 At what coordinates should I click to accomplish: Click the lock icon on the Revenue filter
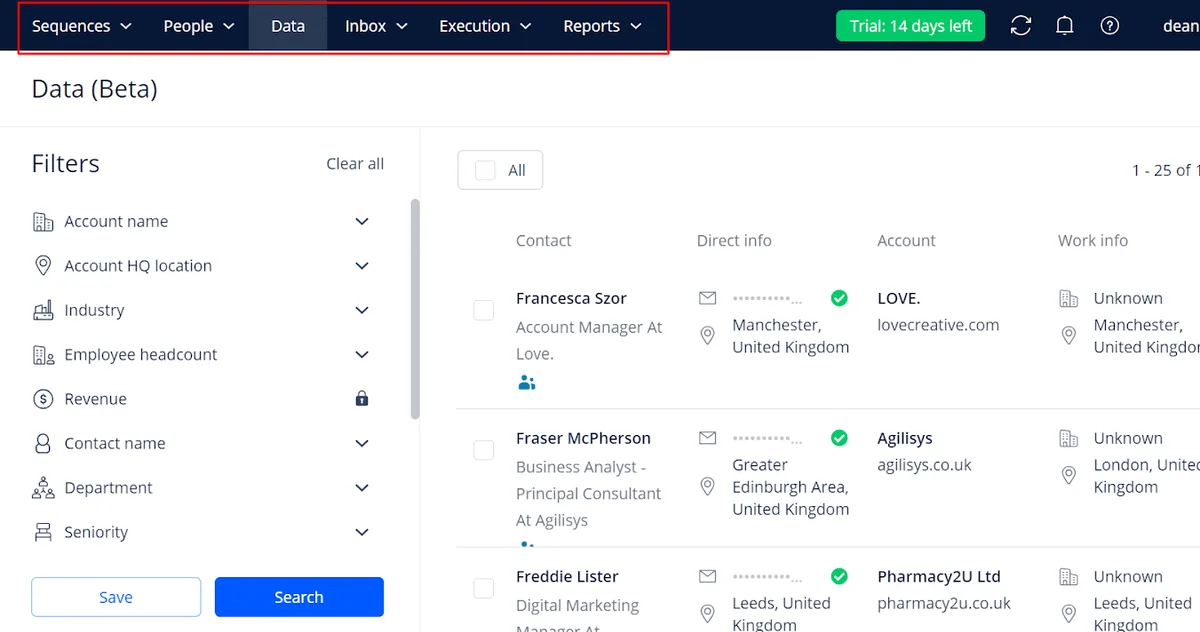click(361, 398)
